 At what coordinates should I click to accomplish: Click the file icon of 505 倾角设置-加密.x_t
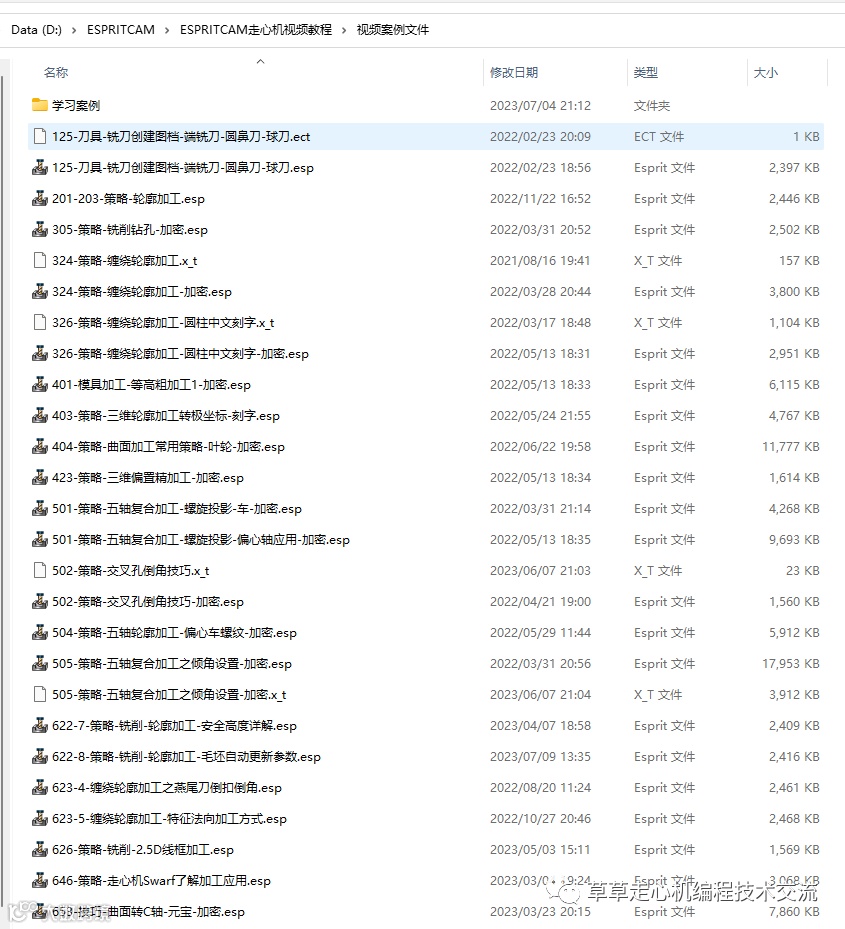[x=40, y=694]
